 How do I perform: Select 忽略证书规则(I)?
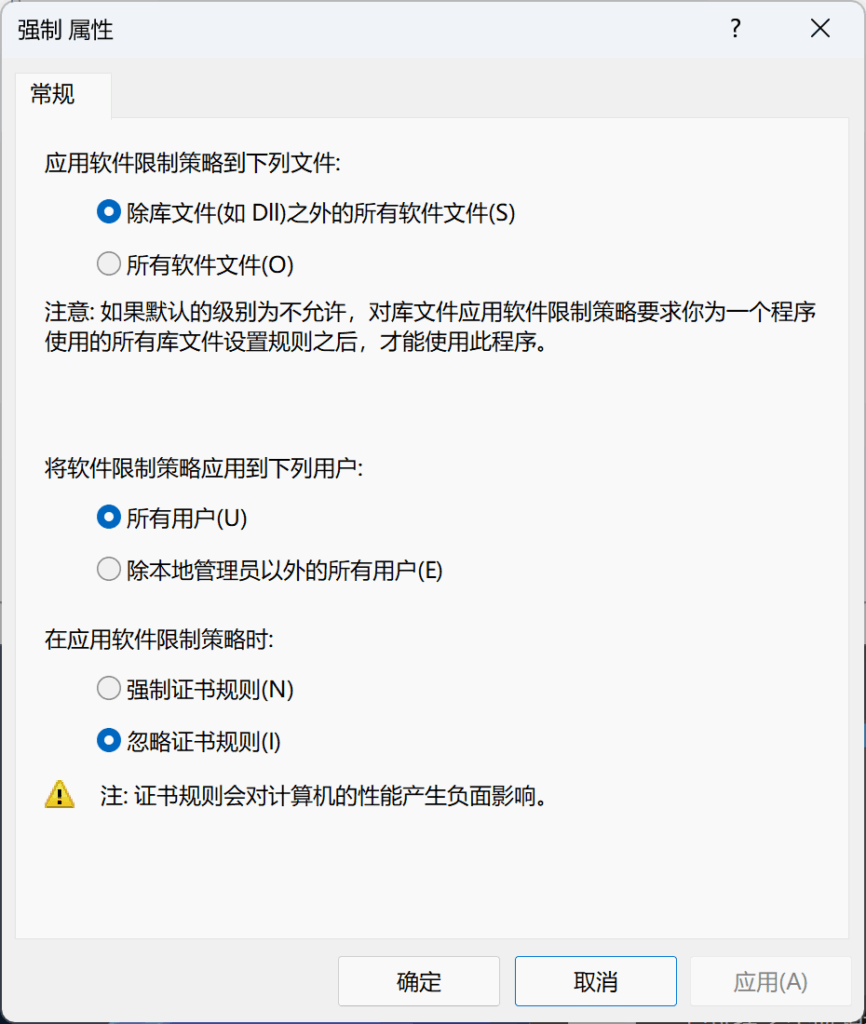[x=108, y=741]
